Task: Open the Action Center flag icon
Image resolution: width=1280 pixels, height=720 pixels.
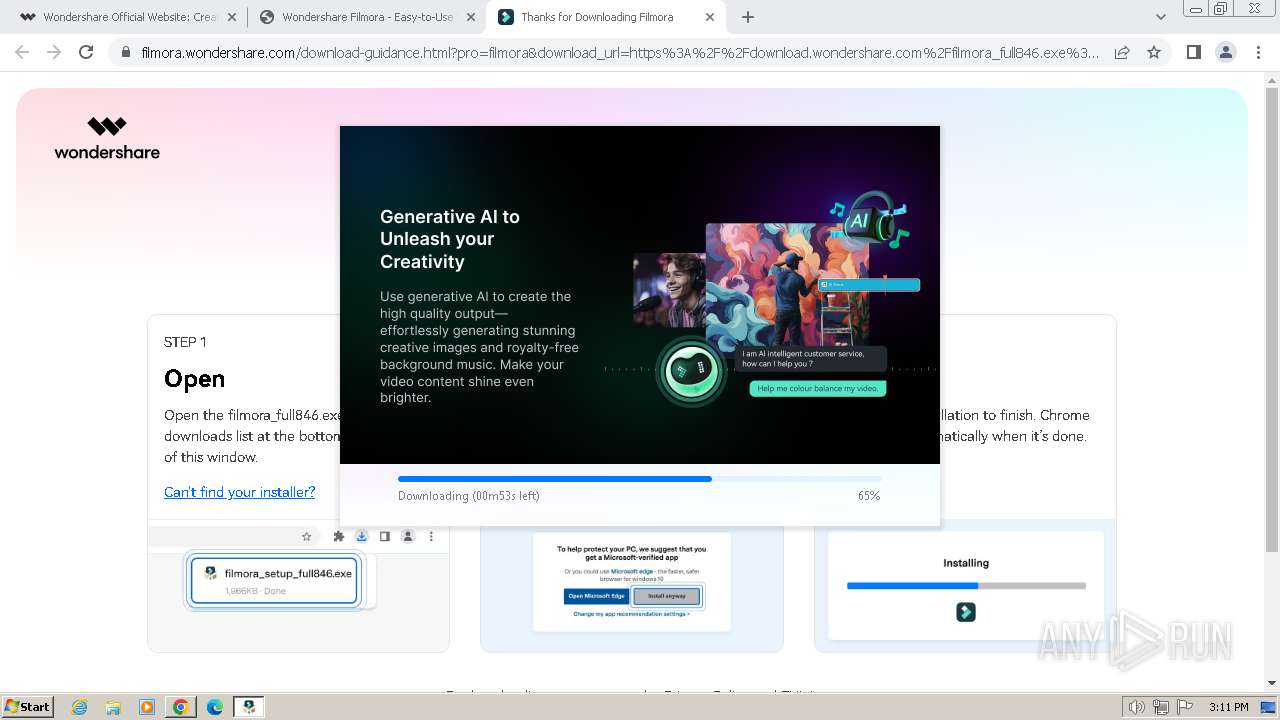Action: pyautogui.click(x=1185, y=707)
